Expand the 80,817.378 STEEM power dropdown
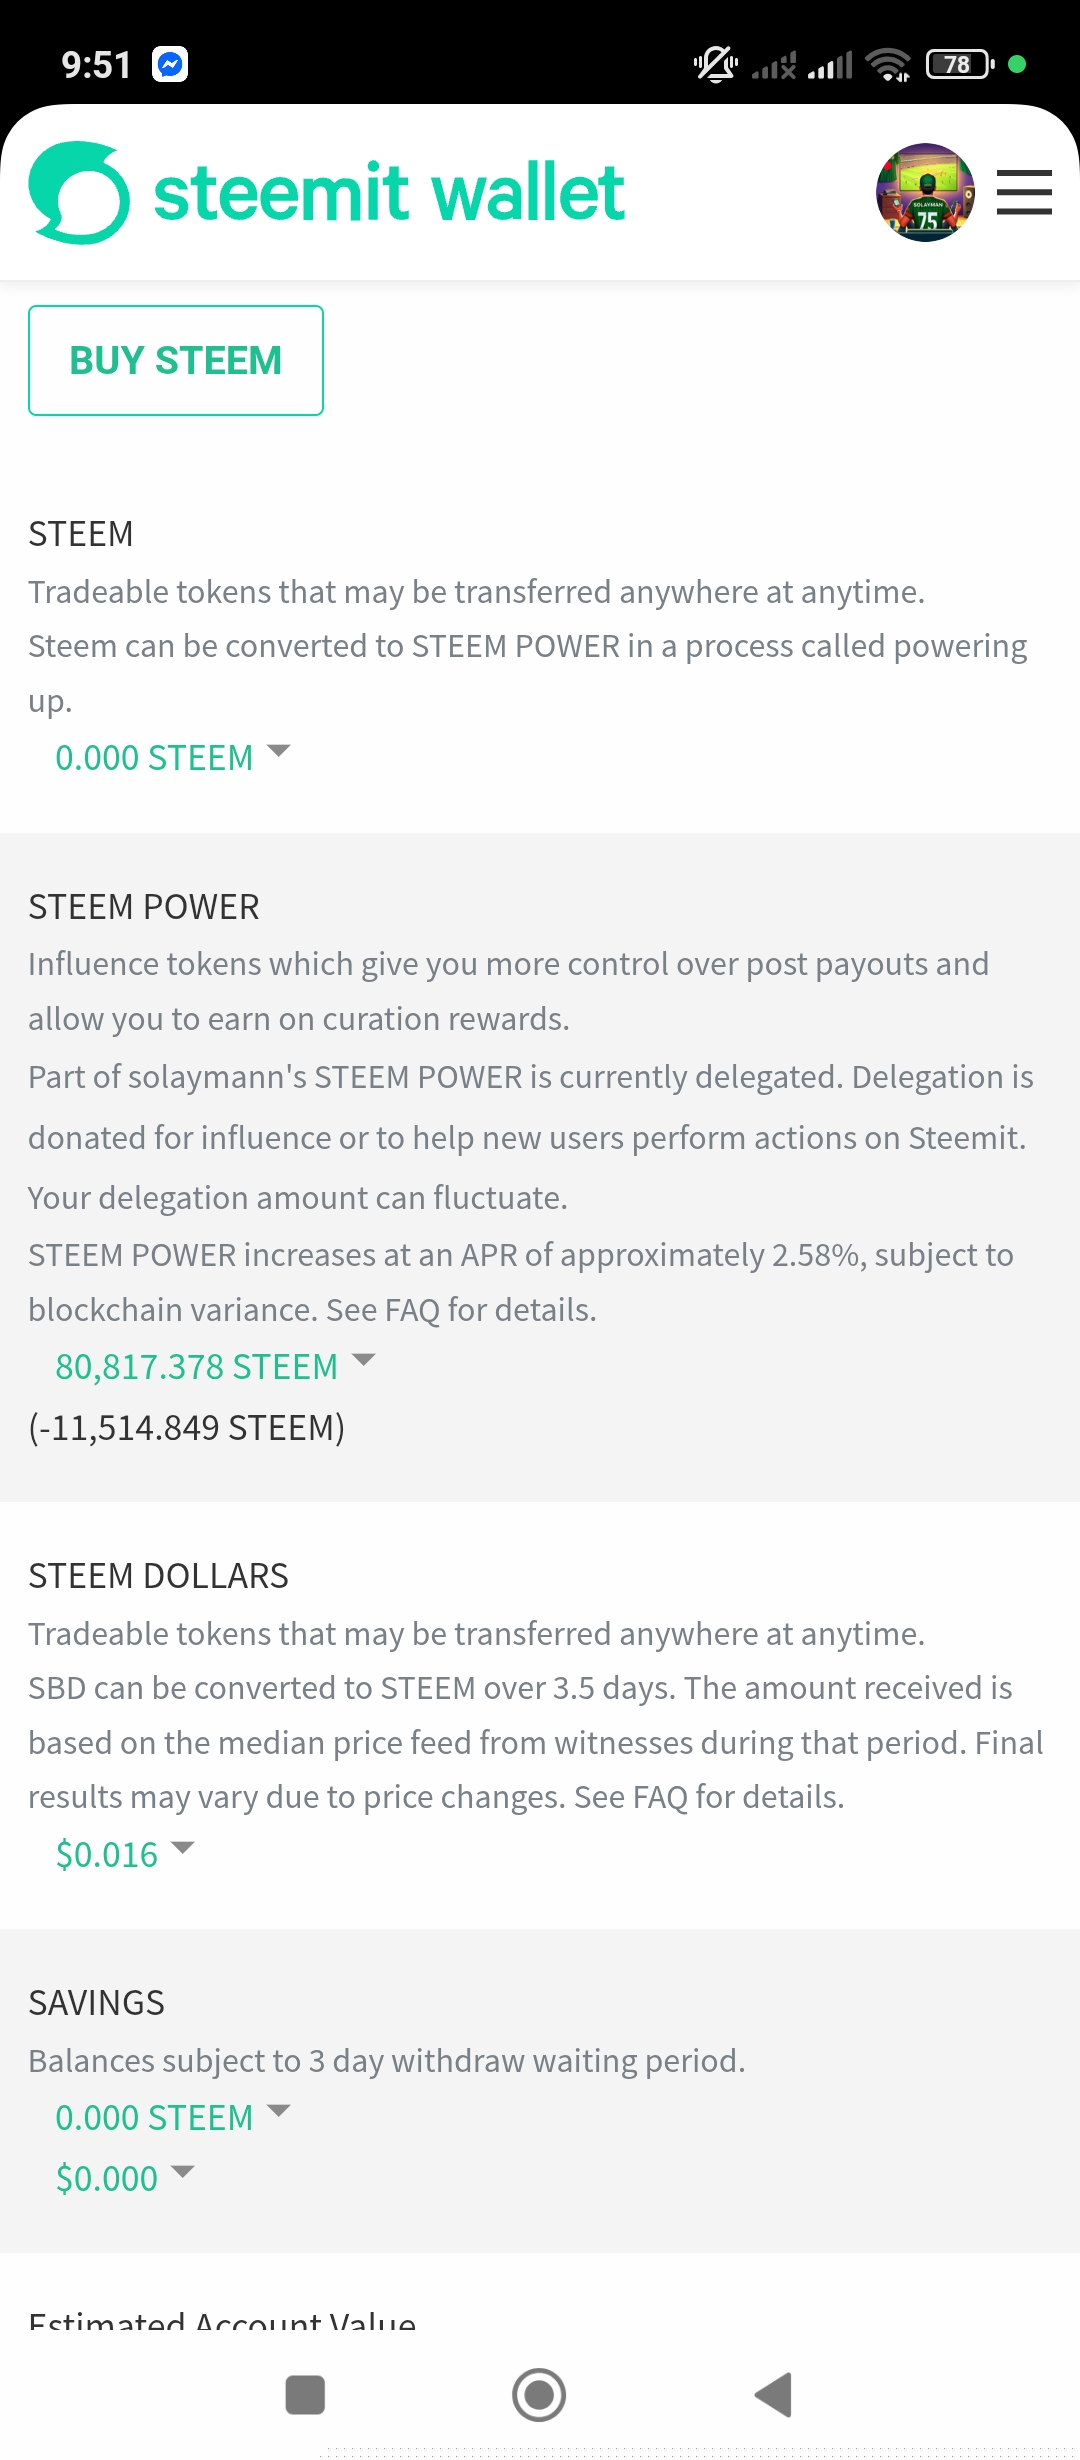 coord(215,1366)
